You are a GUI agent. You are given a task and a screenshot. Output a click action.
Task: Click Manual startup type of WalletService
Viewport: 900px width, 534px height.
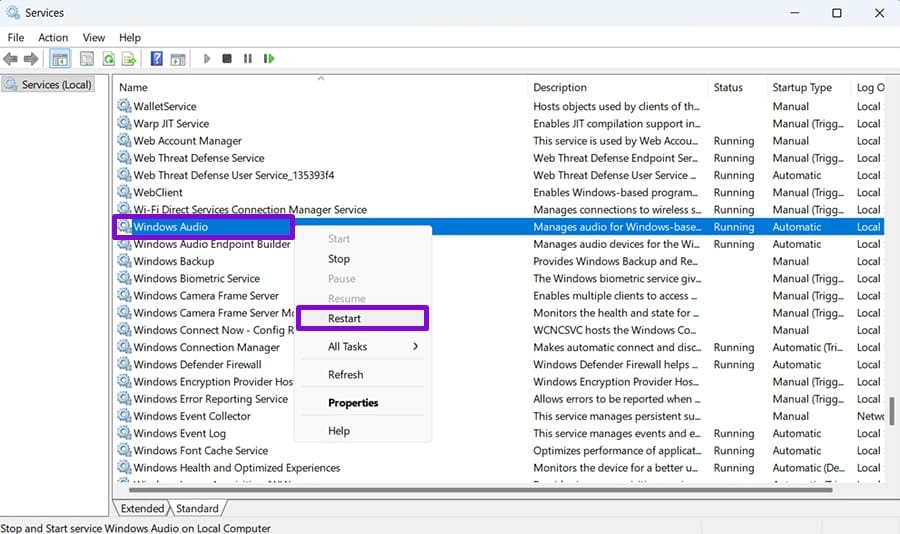(x=790, y=106)
